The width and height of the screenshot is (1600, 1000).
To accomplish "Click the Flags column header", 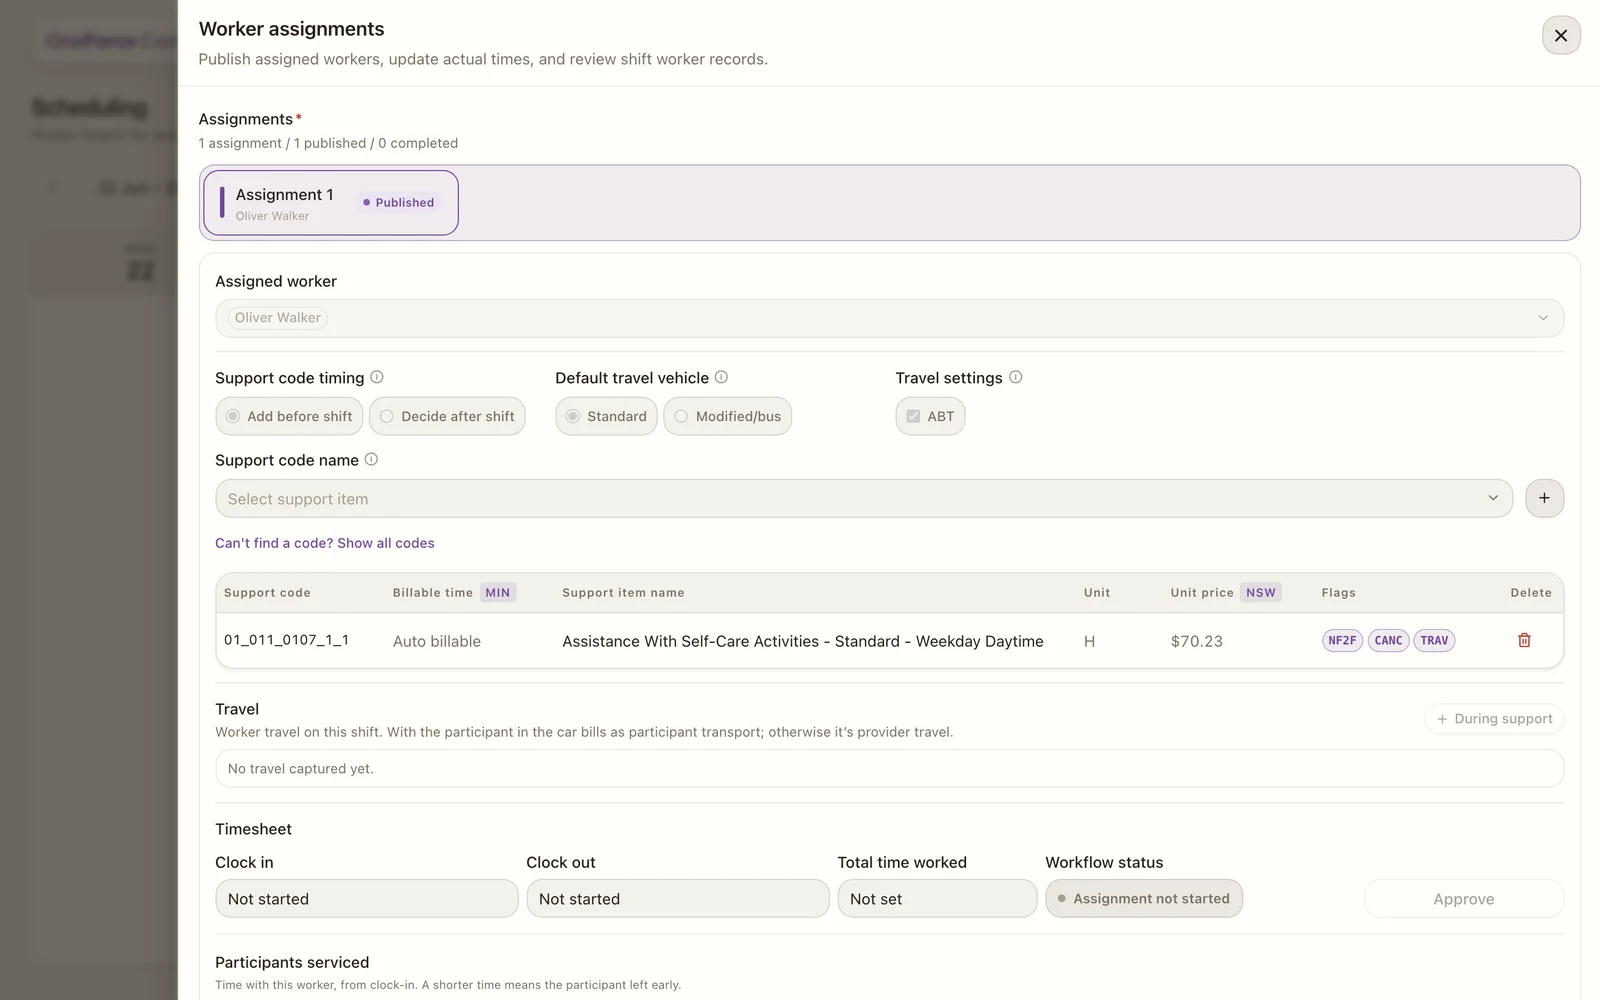I will tap(1338, 593).
